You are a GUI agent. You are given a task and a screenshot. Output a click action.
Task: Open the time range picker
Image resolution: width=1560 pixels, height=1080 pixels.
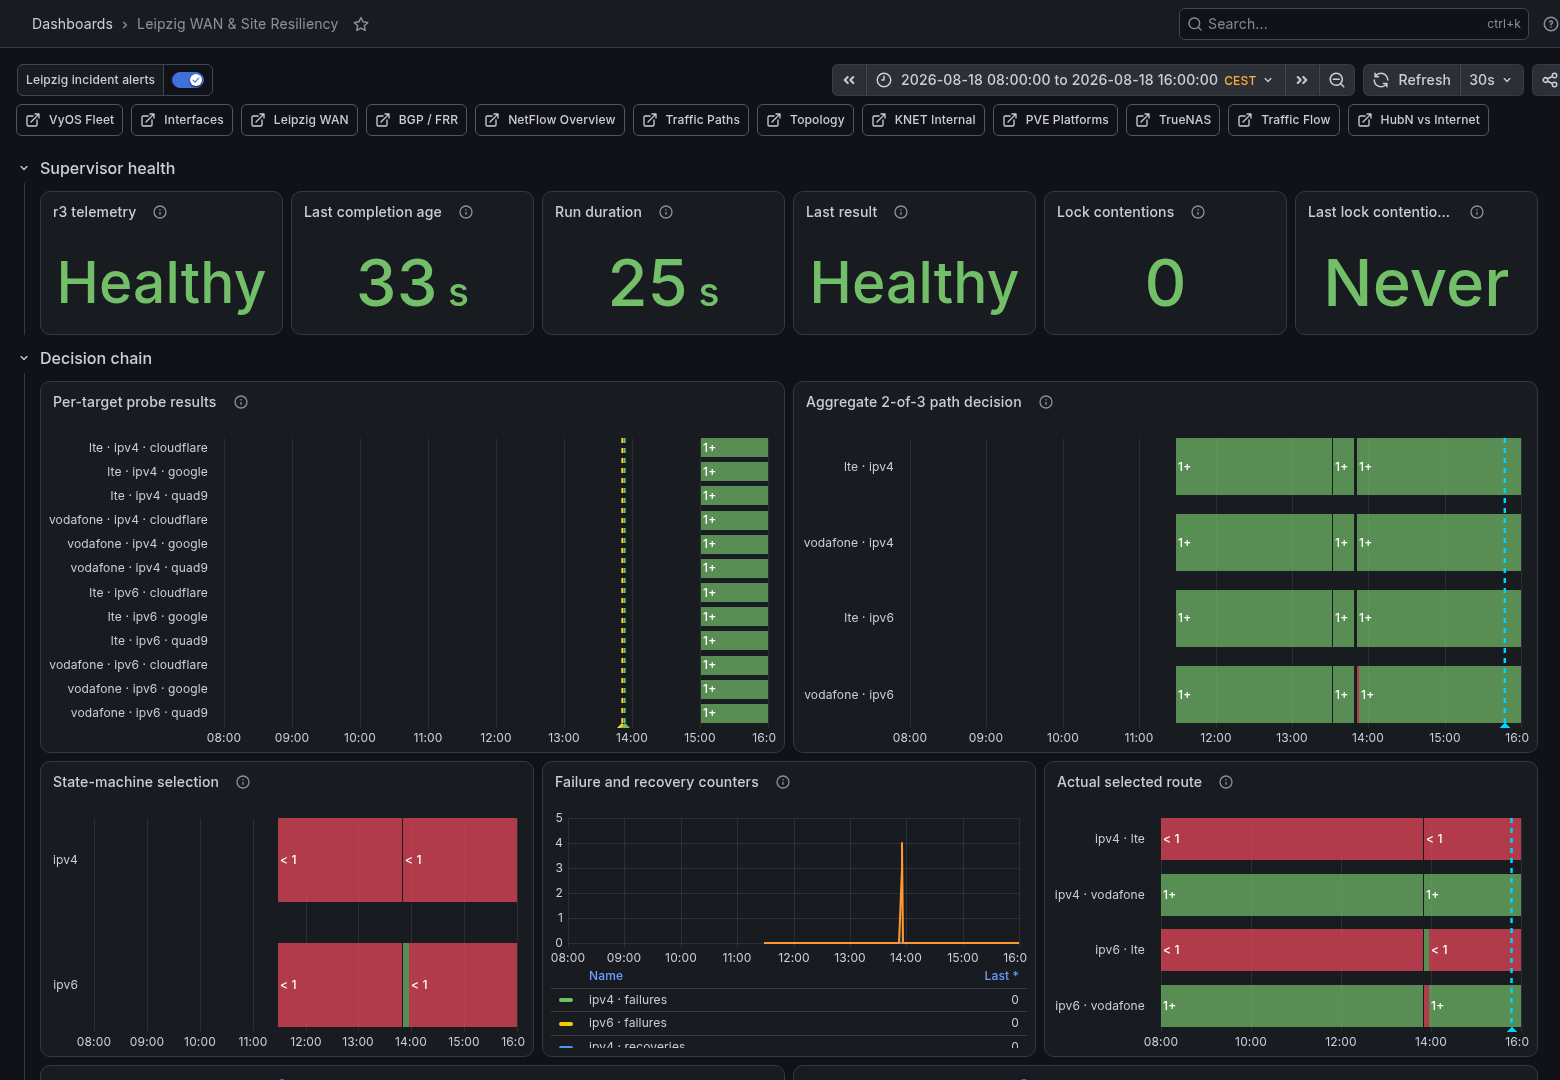(1075, 80)
